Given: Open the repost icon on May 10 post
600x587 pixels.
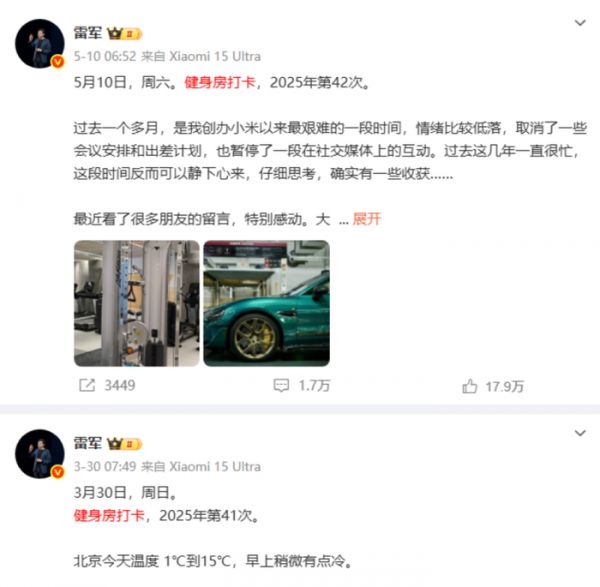Looking at the screenshot, I should click(87, 385).
